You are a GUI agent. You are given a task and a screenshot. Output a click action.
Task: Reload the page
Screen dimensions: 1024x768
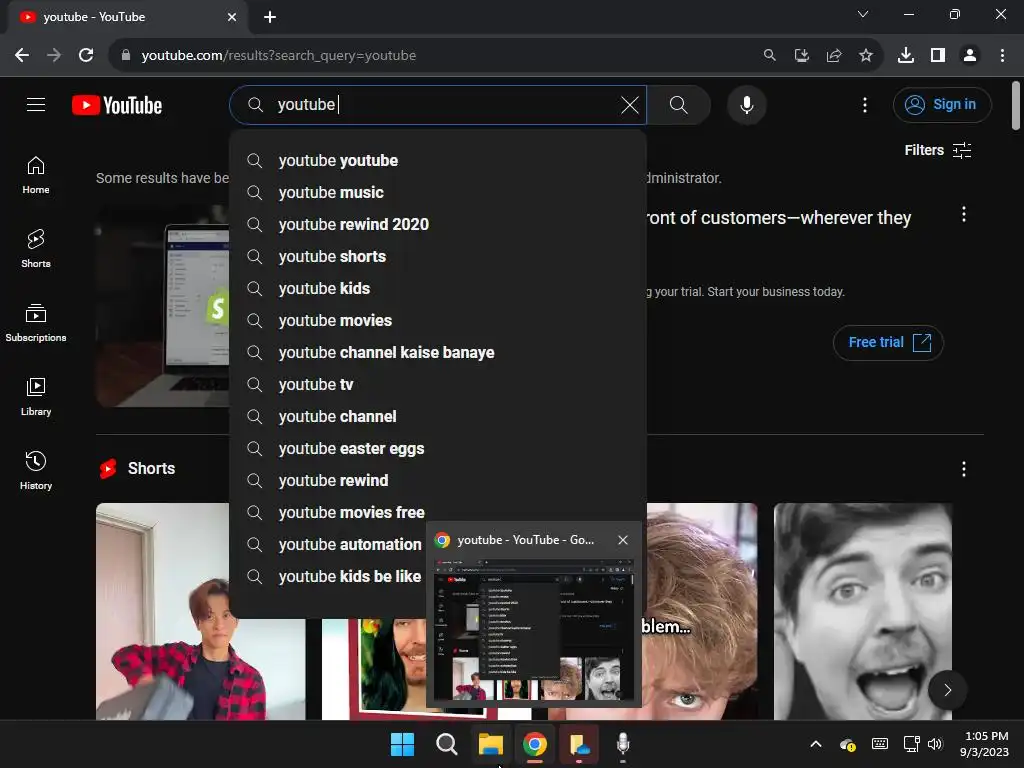(x=86, y=56)
